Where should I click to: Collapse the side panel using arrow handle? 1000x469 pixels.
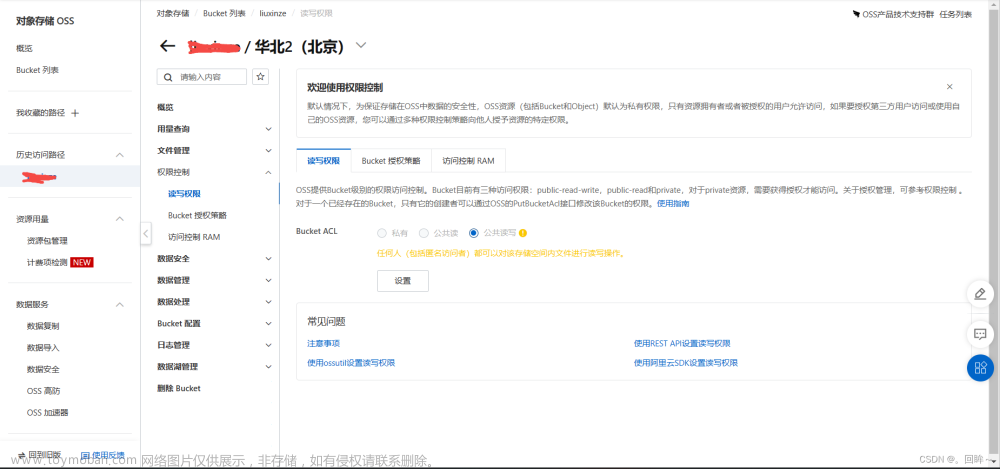tap(145, 234)
